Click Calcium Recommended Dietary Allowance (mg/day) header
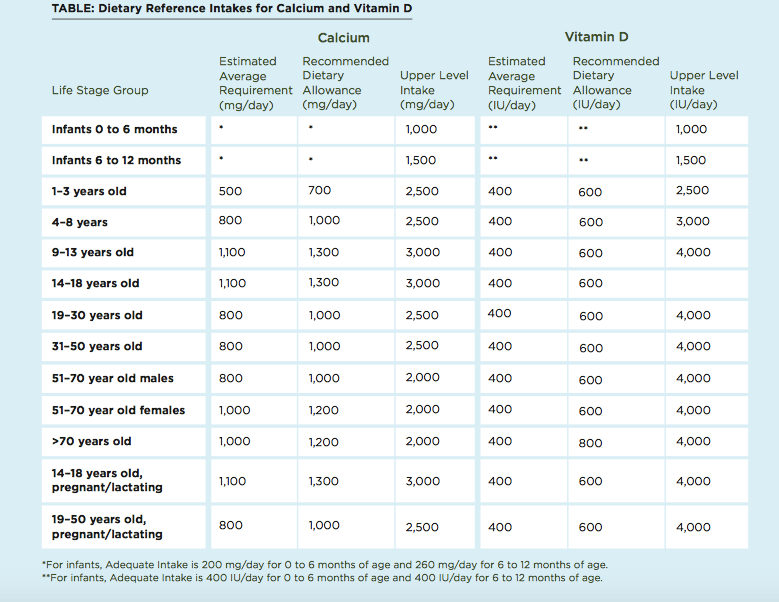The height and width of the screenshot is (602, 779). [345, 83]
